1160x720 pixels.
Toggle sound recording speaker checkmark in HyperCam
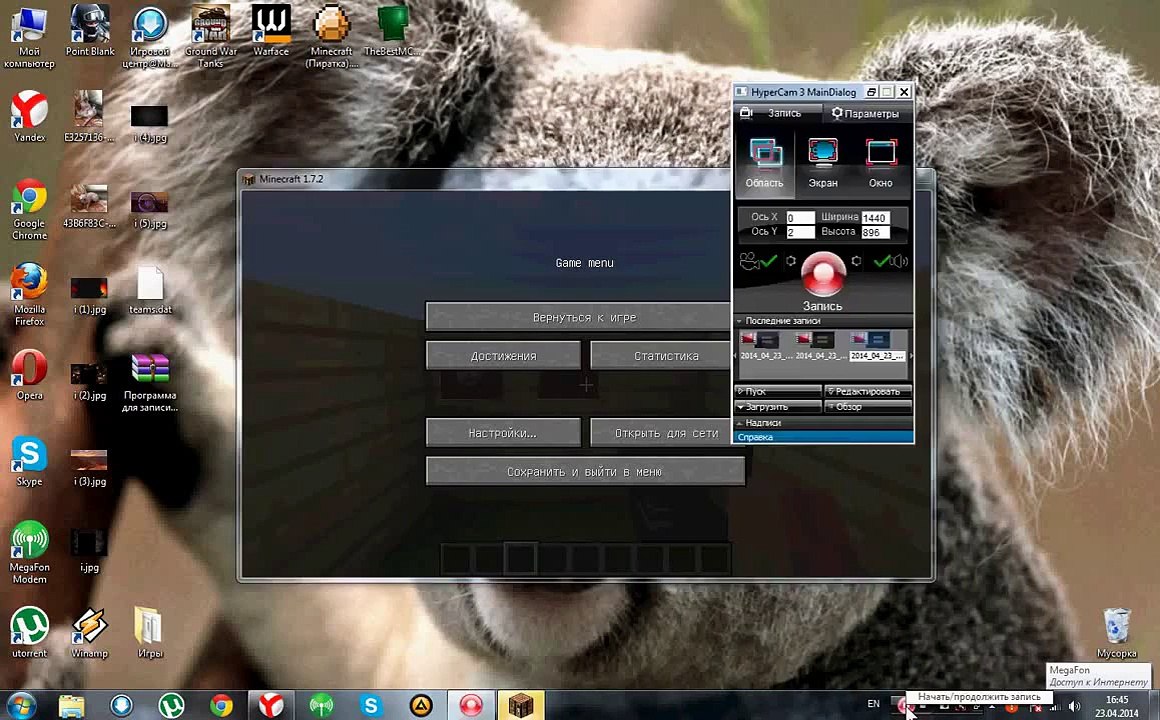pos(890,261)
